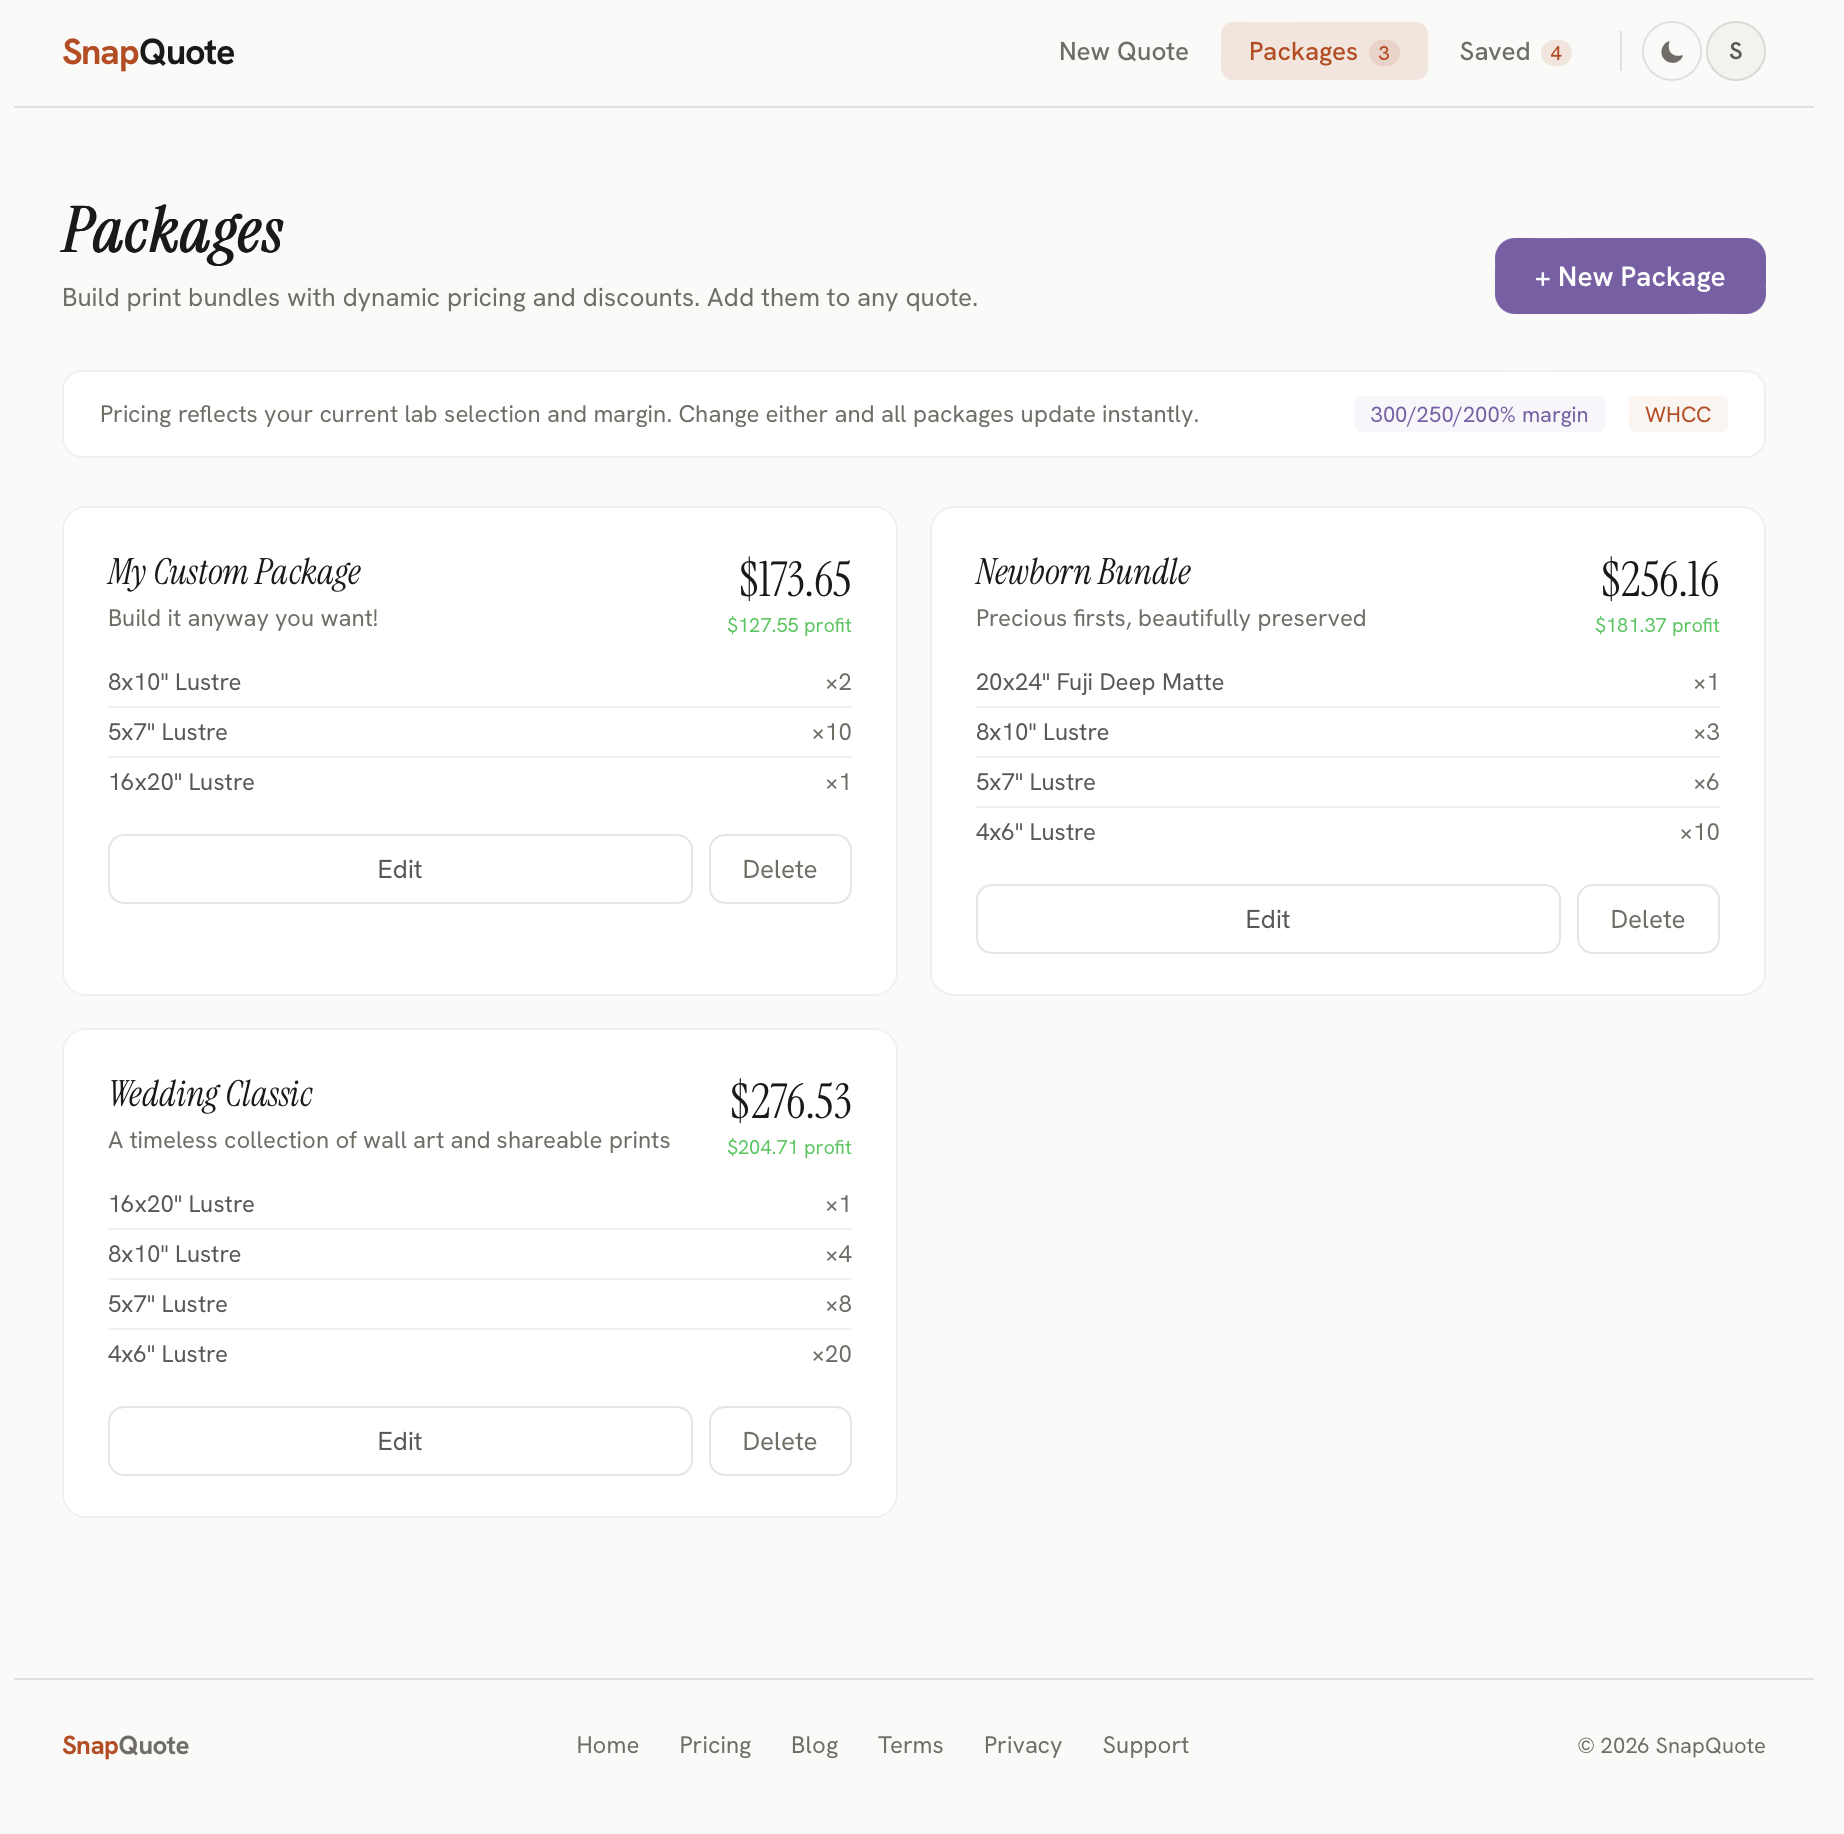The image size is (1844, 1834).
Task: Open Terms footer link
Action: 910,1745
